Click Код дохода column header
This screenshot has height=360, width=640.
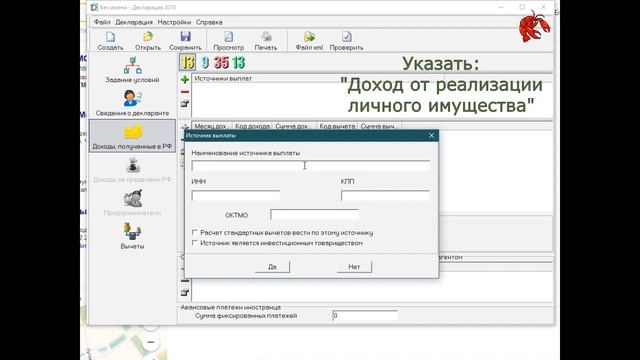[x=252, y=126]
